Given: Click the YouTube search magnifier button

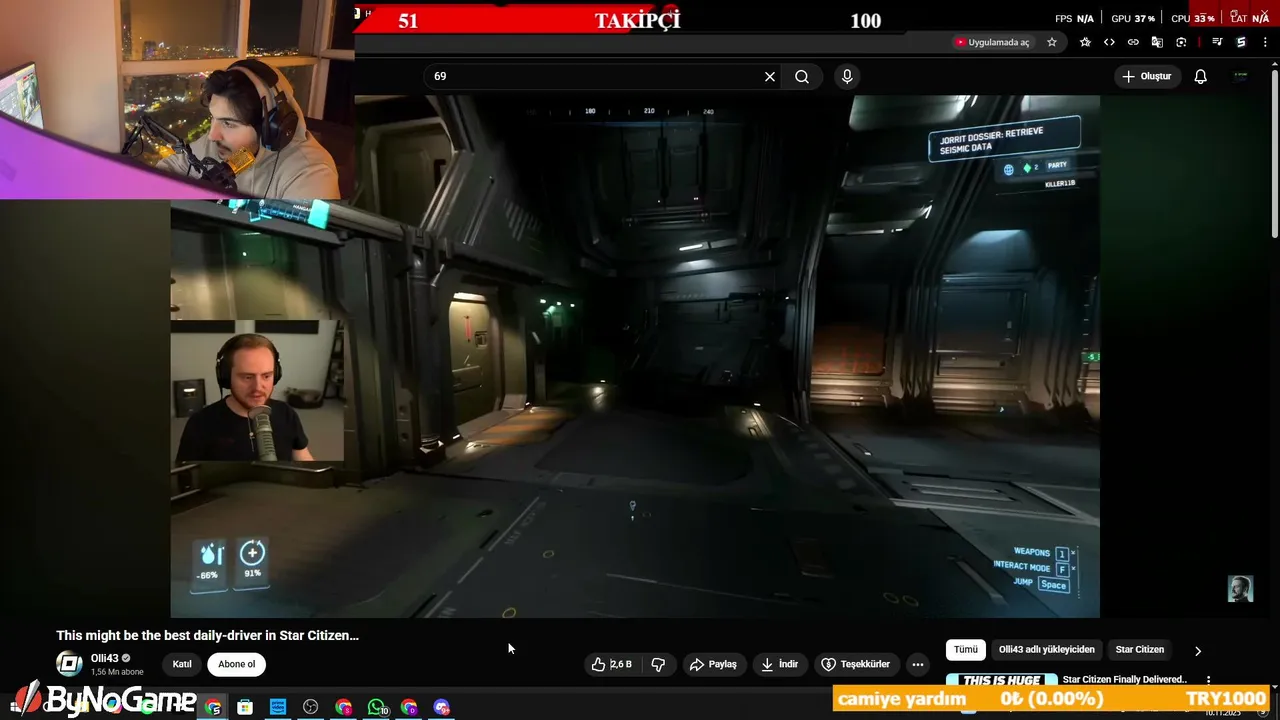Looking at the screenshot, I should click(x=802, y=77).
